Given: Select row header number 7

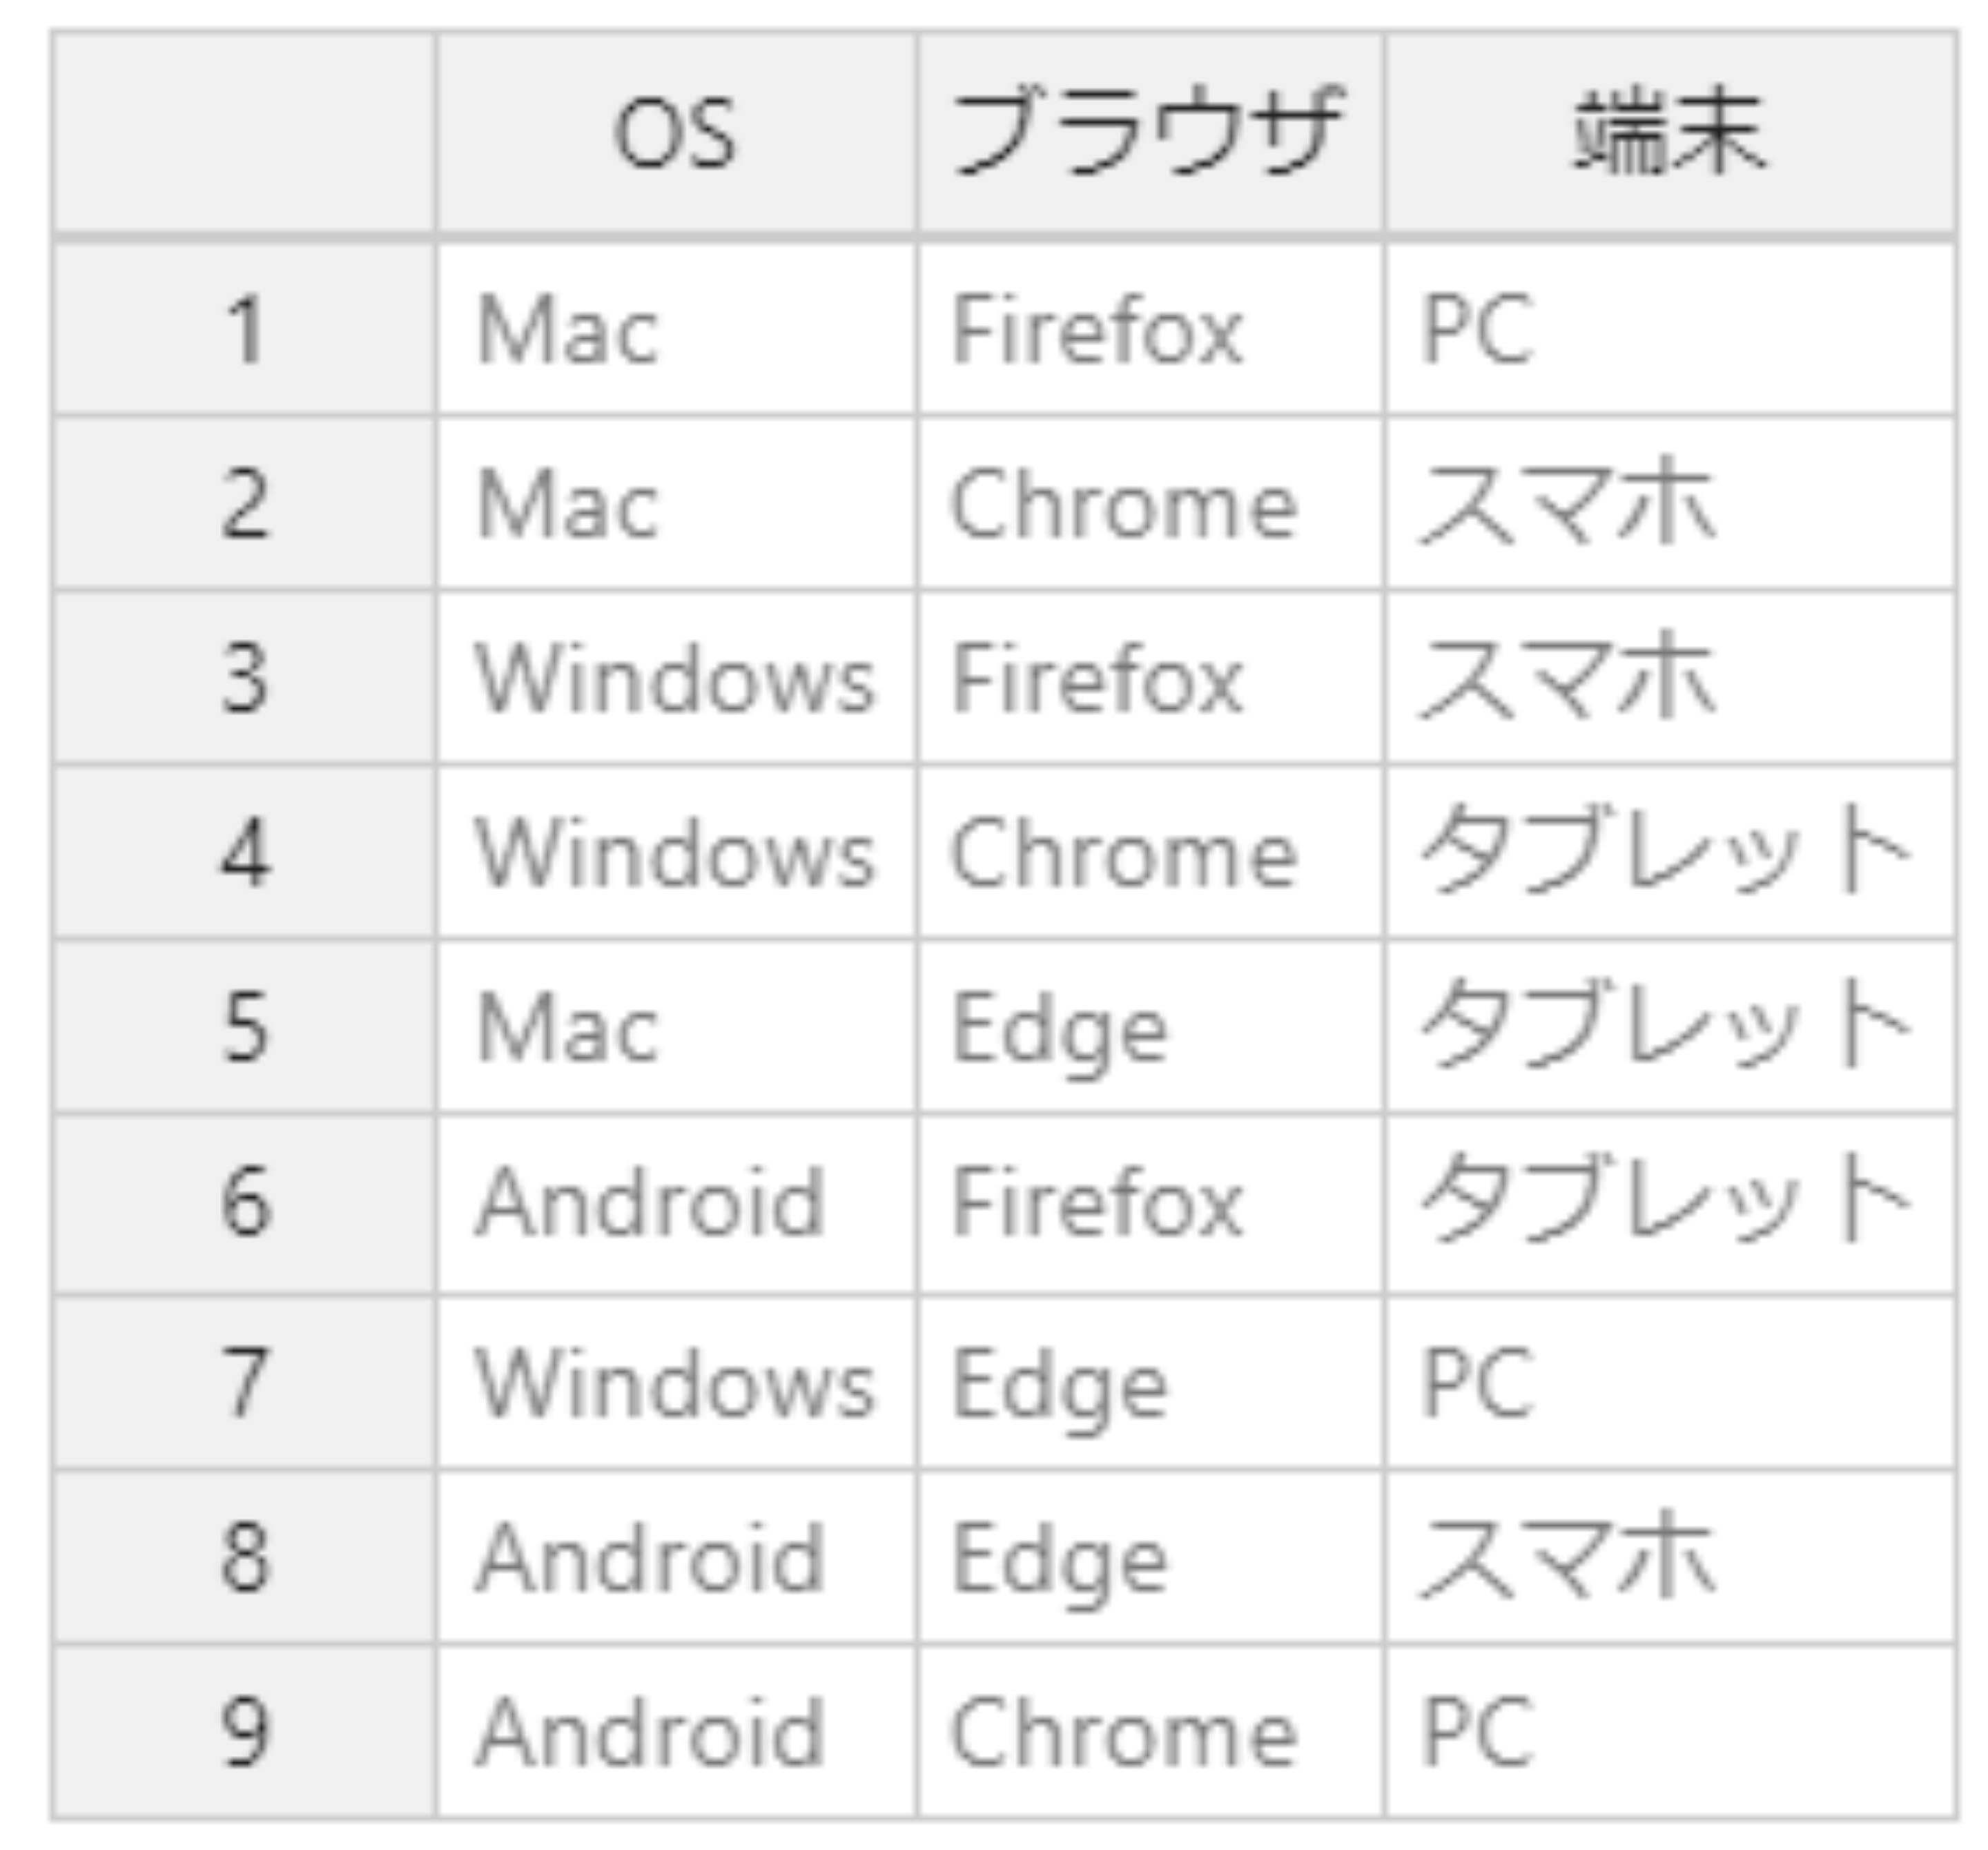Looking at the screenshot, I should (244, 1383).
